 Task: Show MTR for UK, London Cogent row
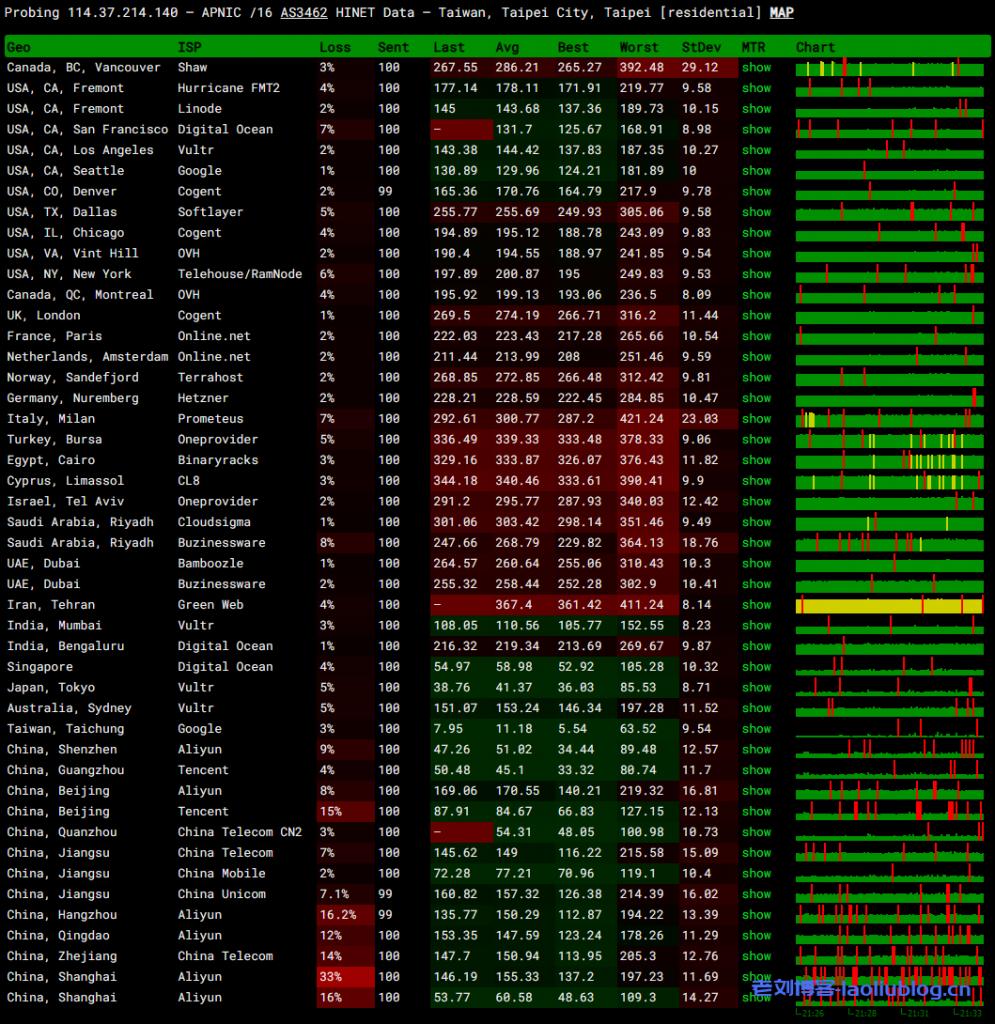coord(756,316)
